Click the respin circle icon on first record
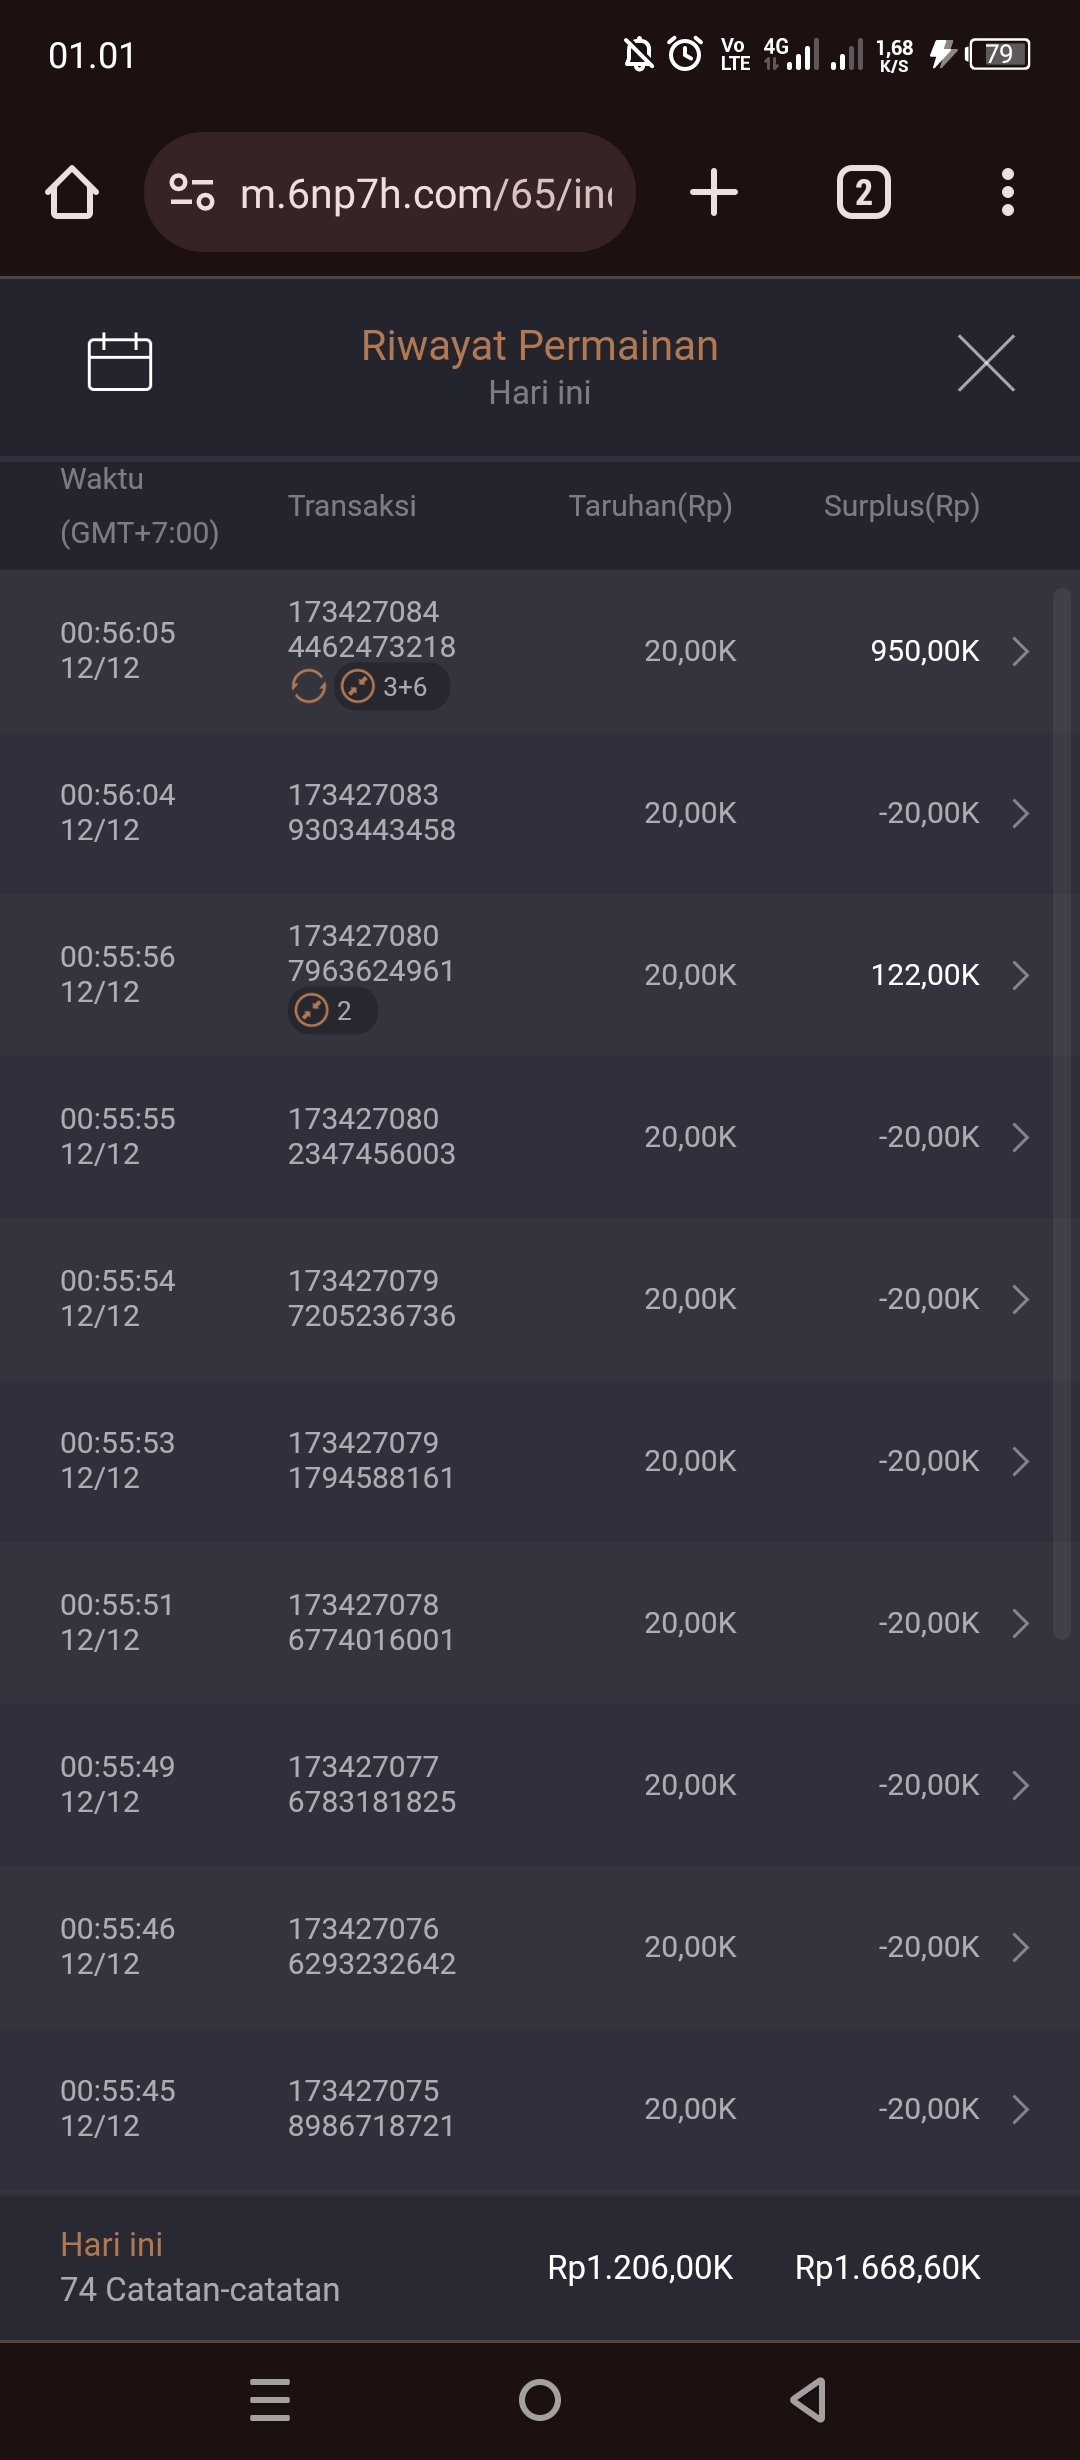This screenshot has height=2460, width=1080. 308,687
